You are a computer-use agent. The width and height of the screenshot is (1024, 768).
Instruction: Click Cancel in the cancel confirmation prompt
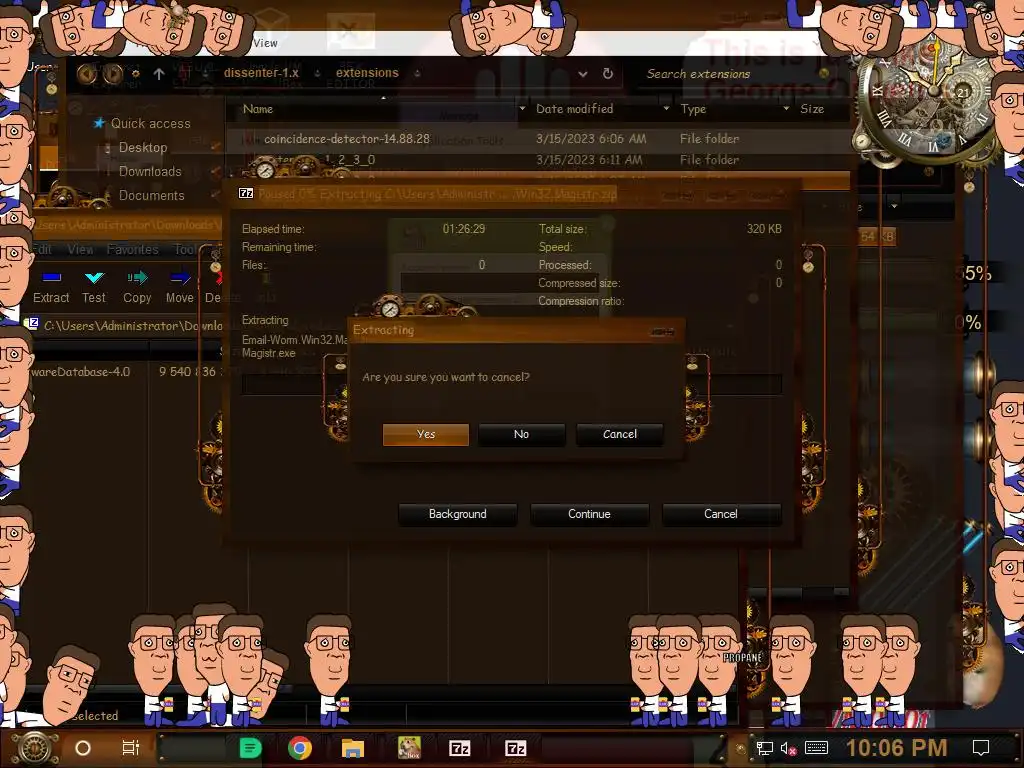[x=620, y=434]
